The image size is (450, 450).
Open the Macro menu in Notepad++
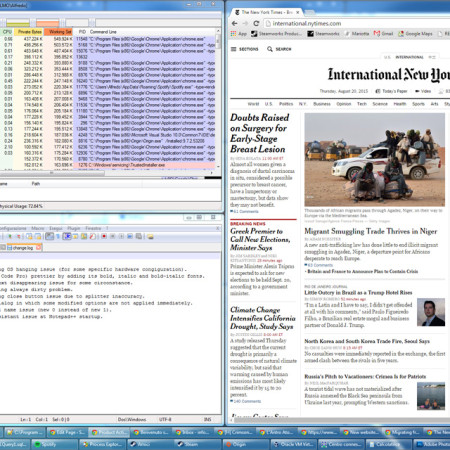38,228
